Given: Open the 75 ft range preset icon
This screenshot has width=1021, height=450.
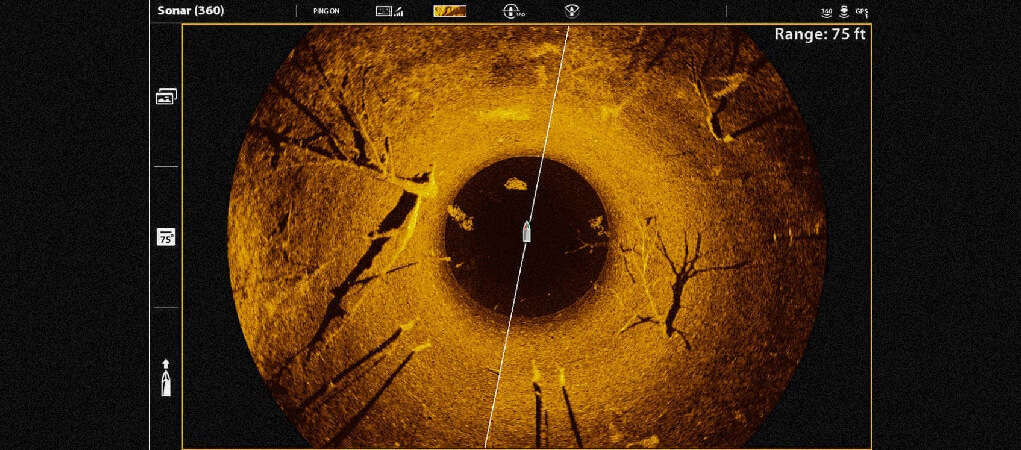Looking at the screenshot, I should [x=166, y=237].
